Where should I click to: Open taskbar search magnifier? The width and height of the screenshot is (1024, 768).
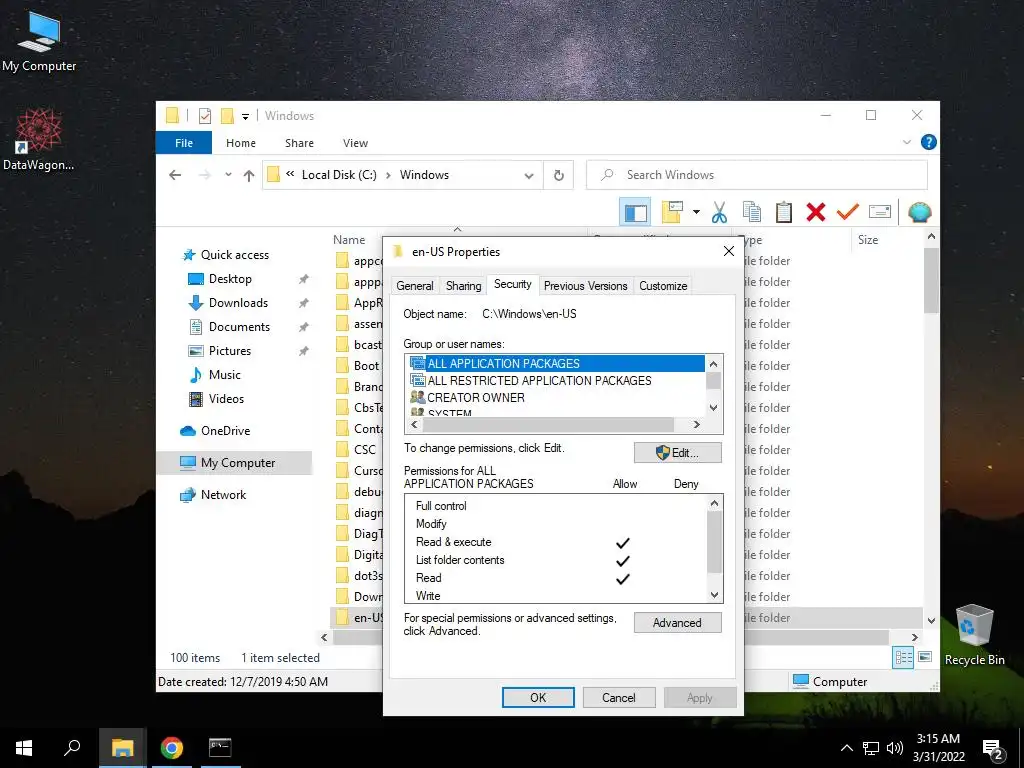72,748
